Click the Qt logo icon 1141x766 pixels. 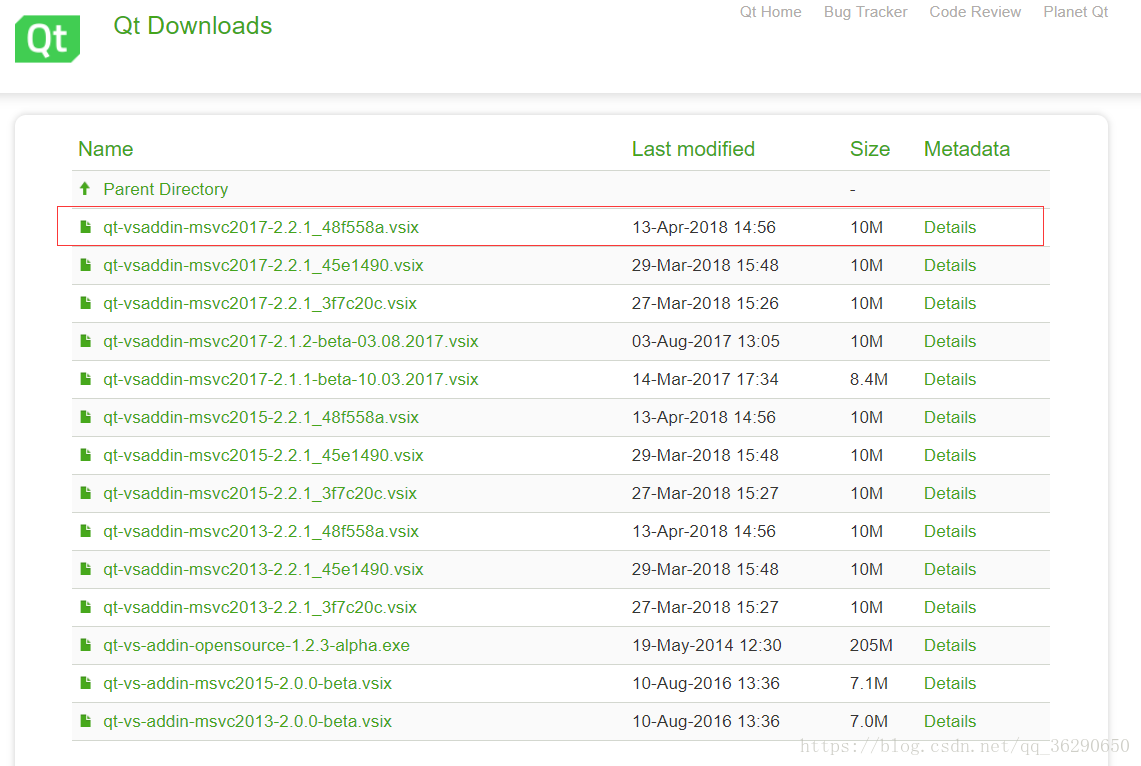click(x=47, y=39)
